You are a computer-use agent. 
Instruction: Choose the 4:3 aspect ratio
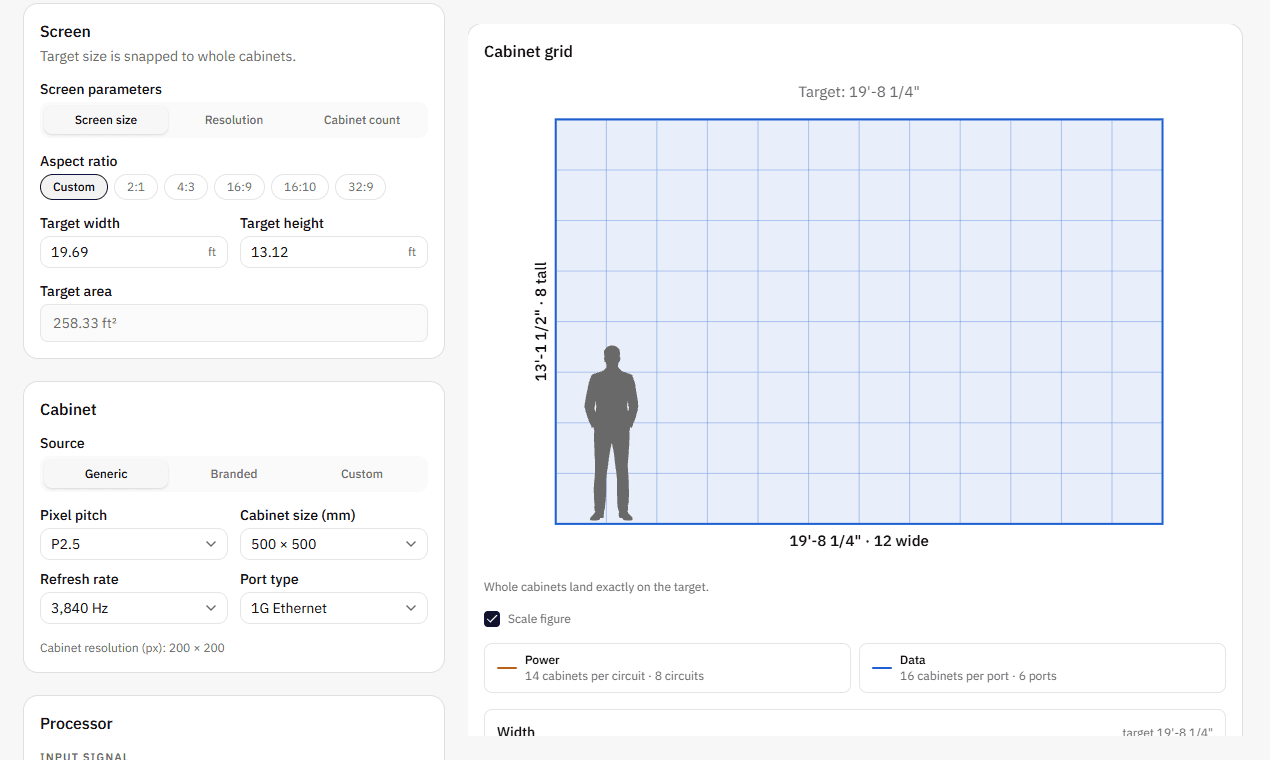click(x=186, y=187)
